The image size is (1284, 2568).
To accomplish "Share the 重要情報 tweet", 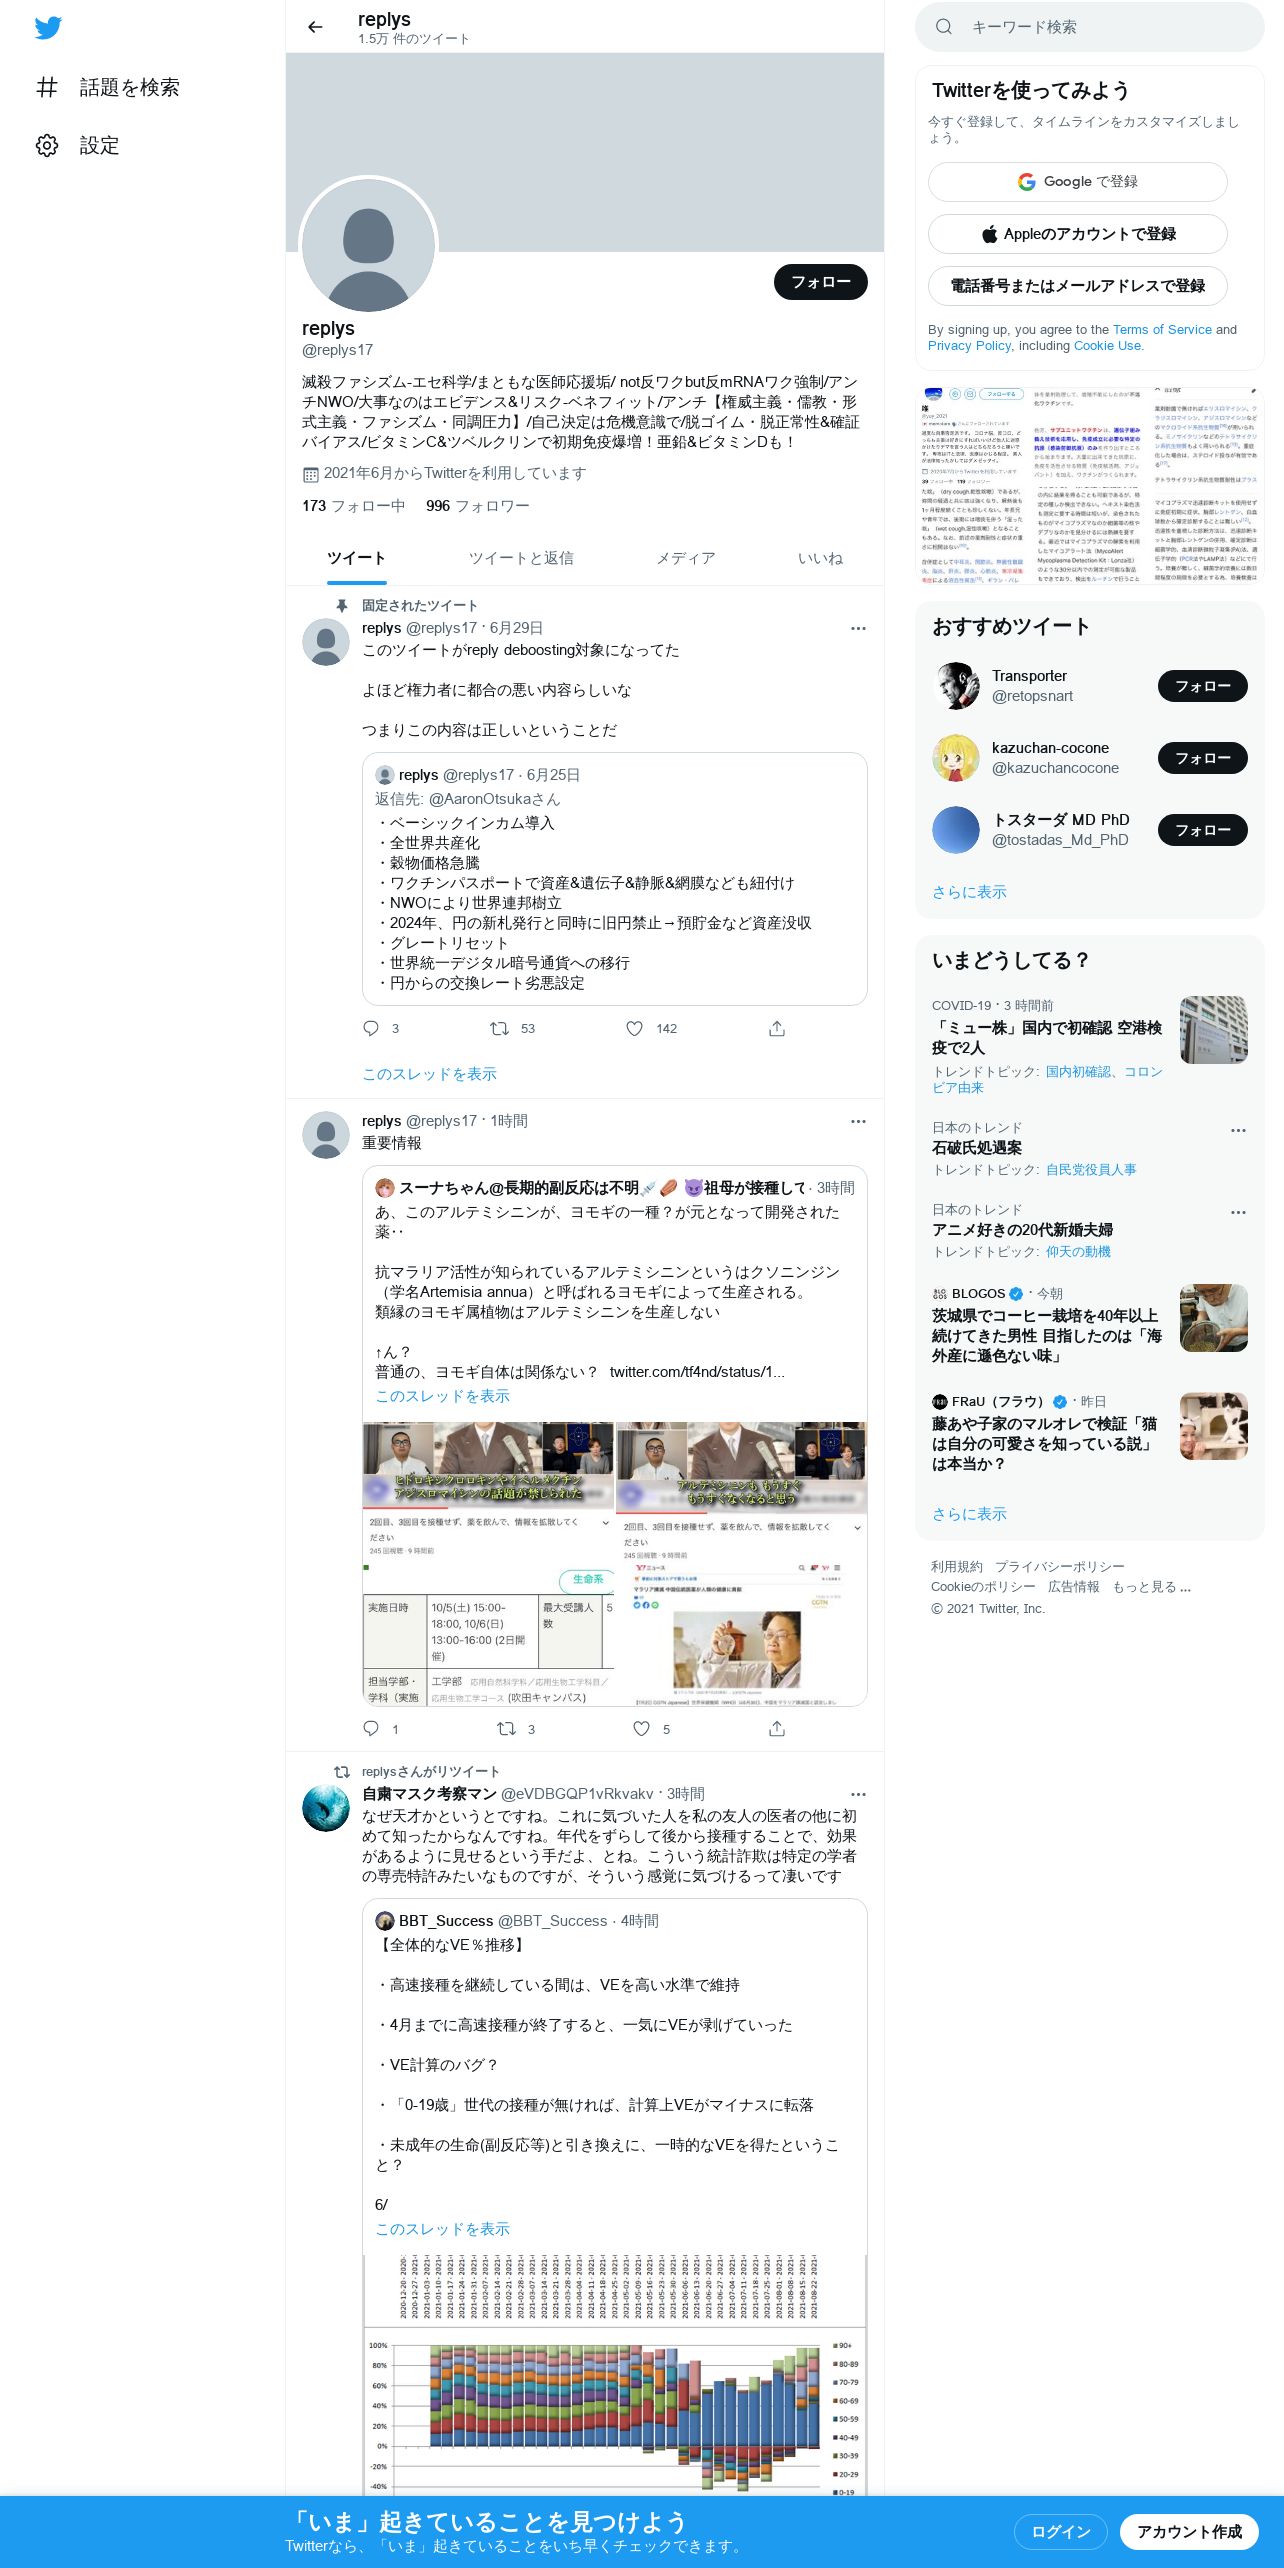I will pos(777,1728).
